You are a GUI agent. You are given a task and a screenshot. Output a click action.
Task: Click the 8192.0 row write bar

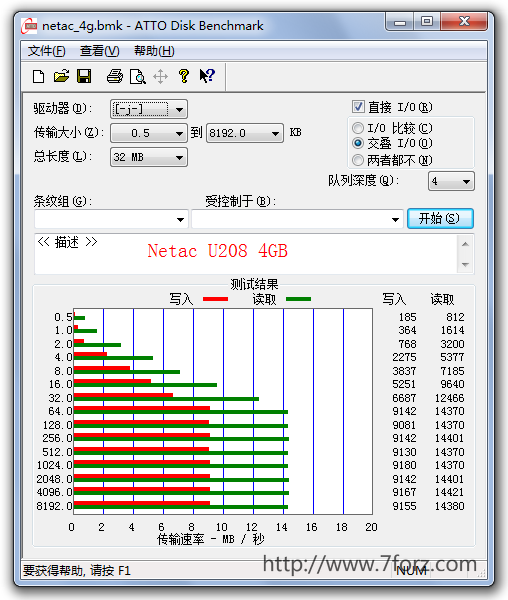(142, 503)
